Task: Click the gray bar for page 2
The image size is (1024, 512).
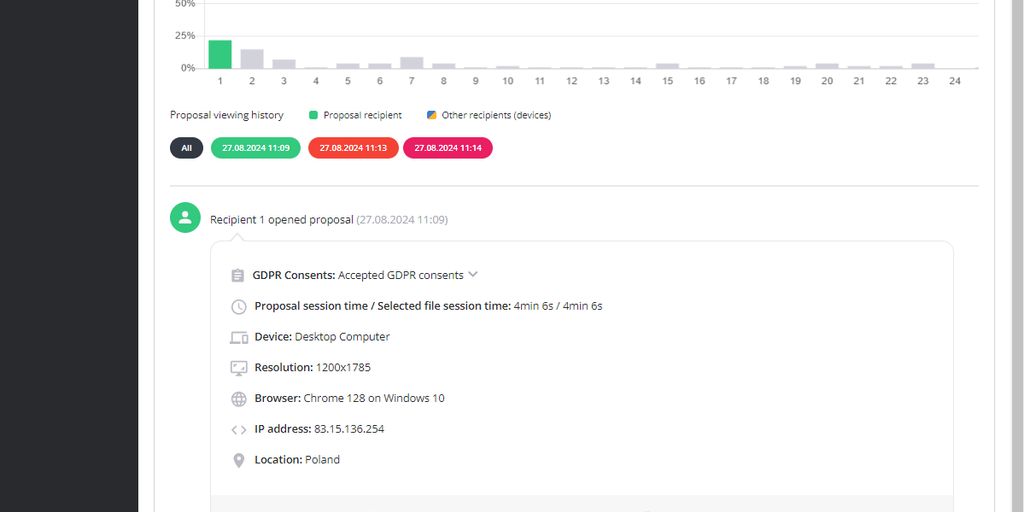Action: coord(252,59)
